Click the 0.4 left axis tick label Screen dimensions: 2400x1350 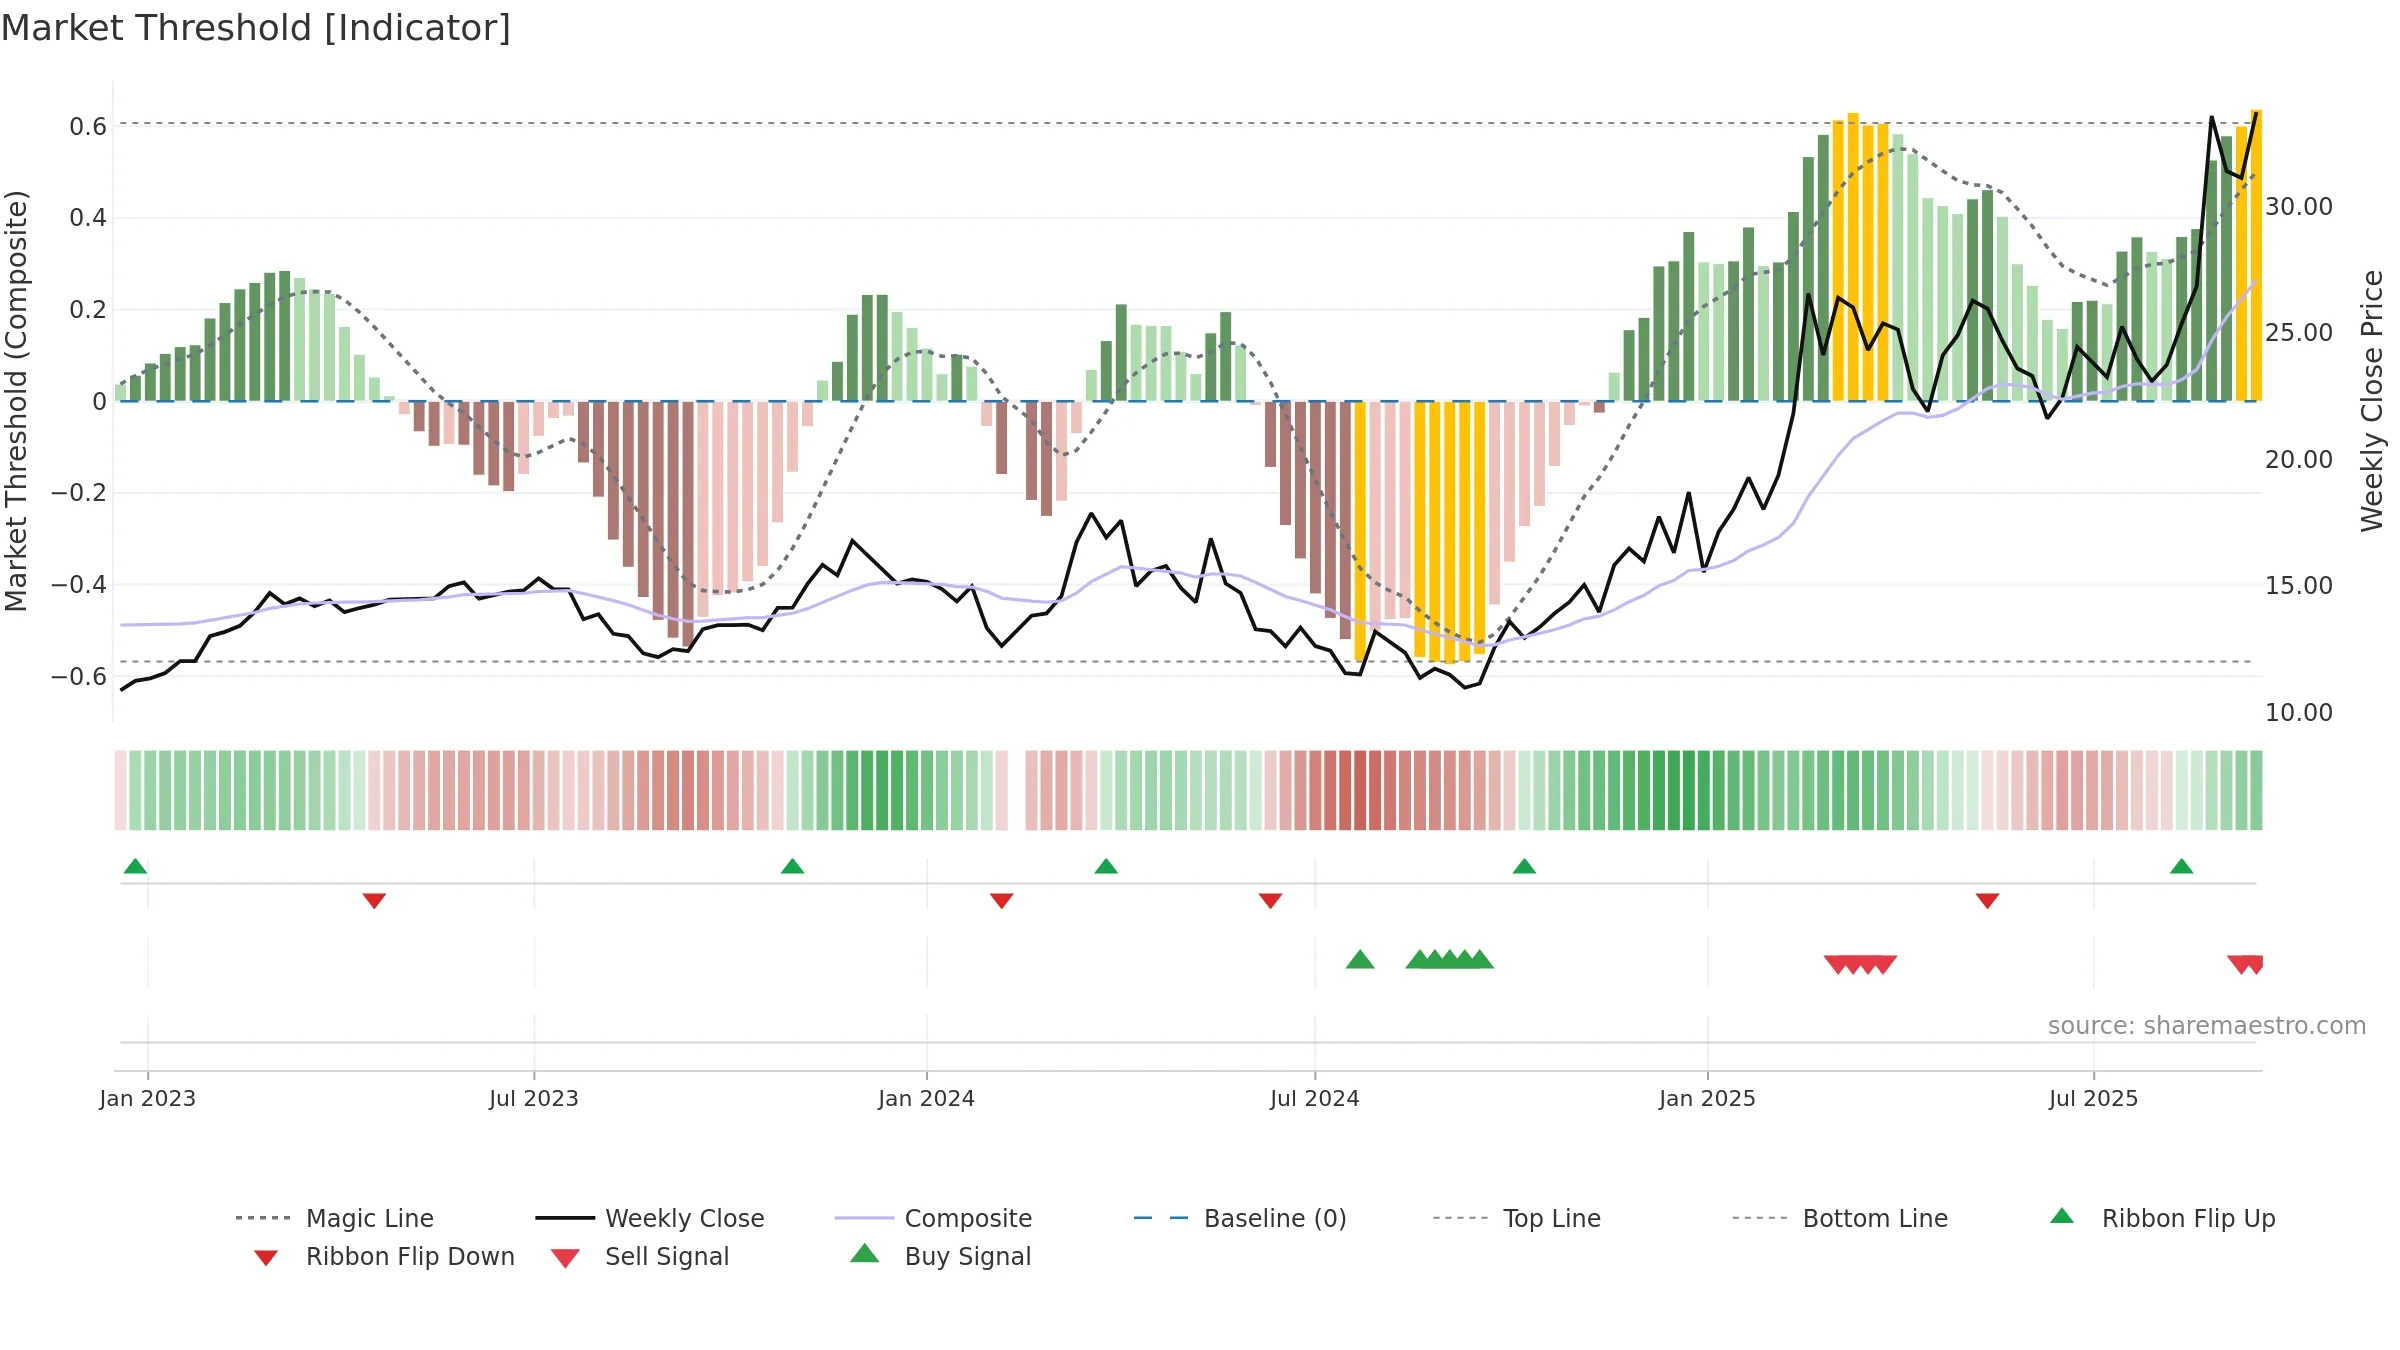(88, 218)
